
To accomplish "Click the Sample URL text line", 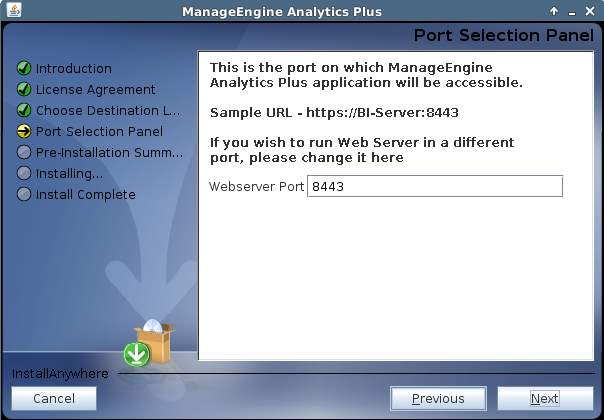I will tap(334, 113).
